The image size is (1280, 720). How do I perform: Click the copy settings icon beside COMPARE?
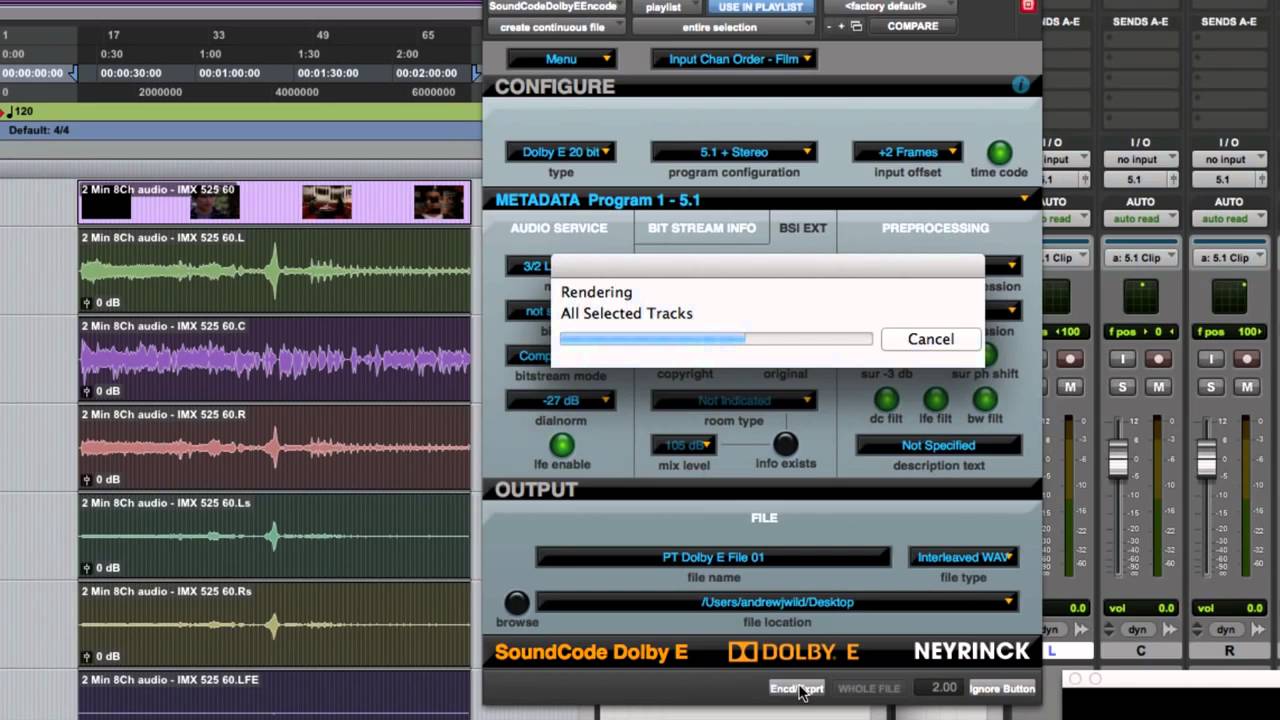click(x=857, y=26)
